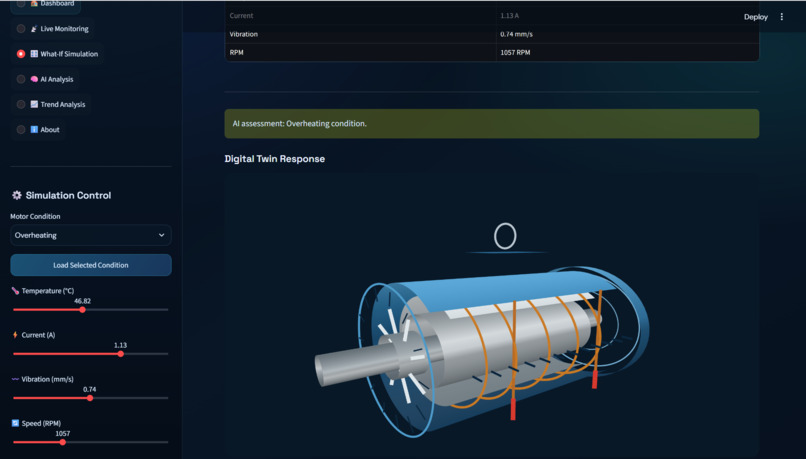806x459 pixels.
Task: Select the AI Analysis radio button
Action: pos(21,79)
